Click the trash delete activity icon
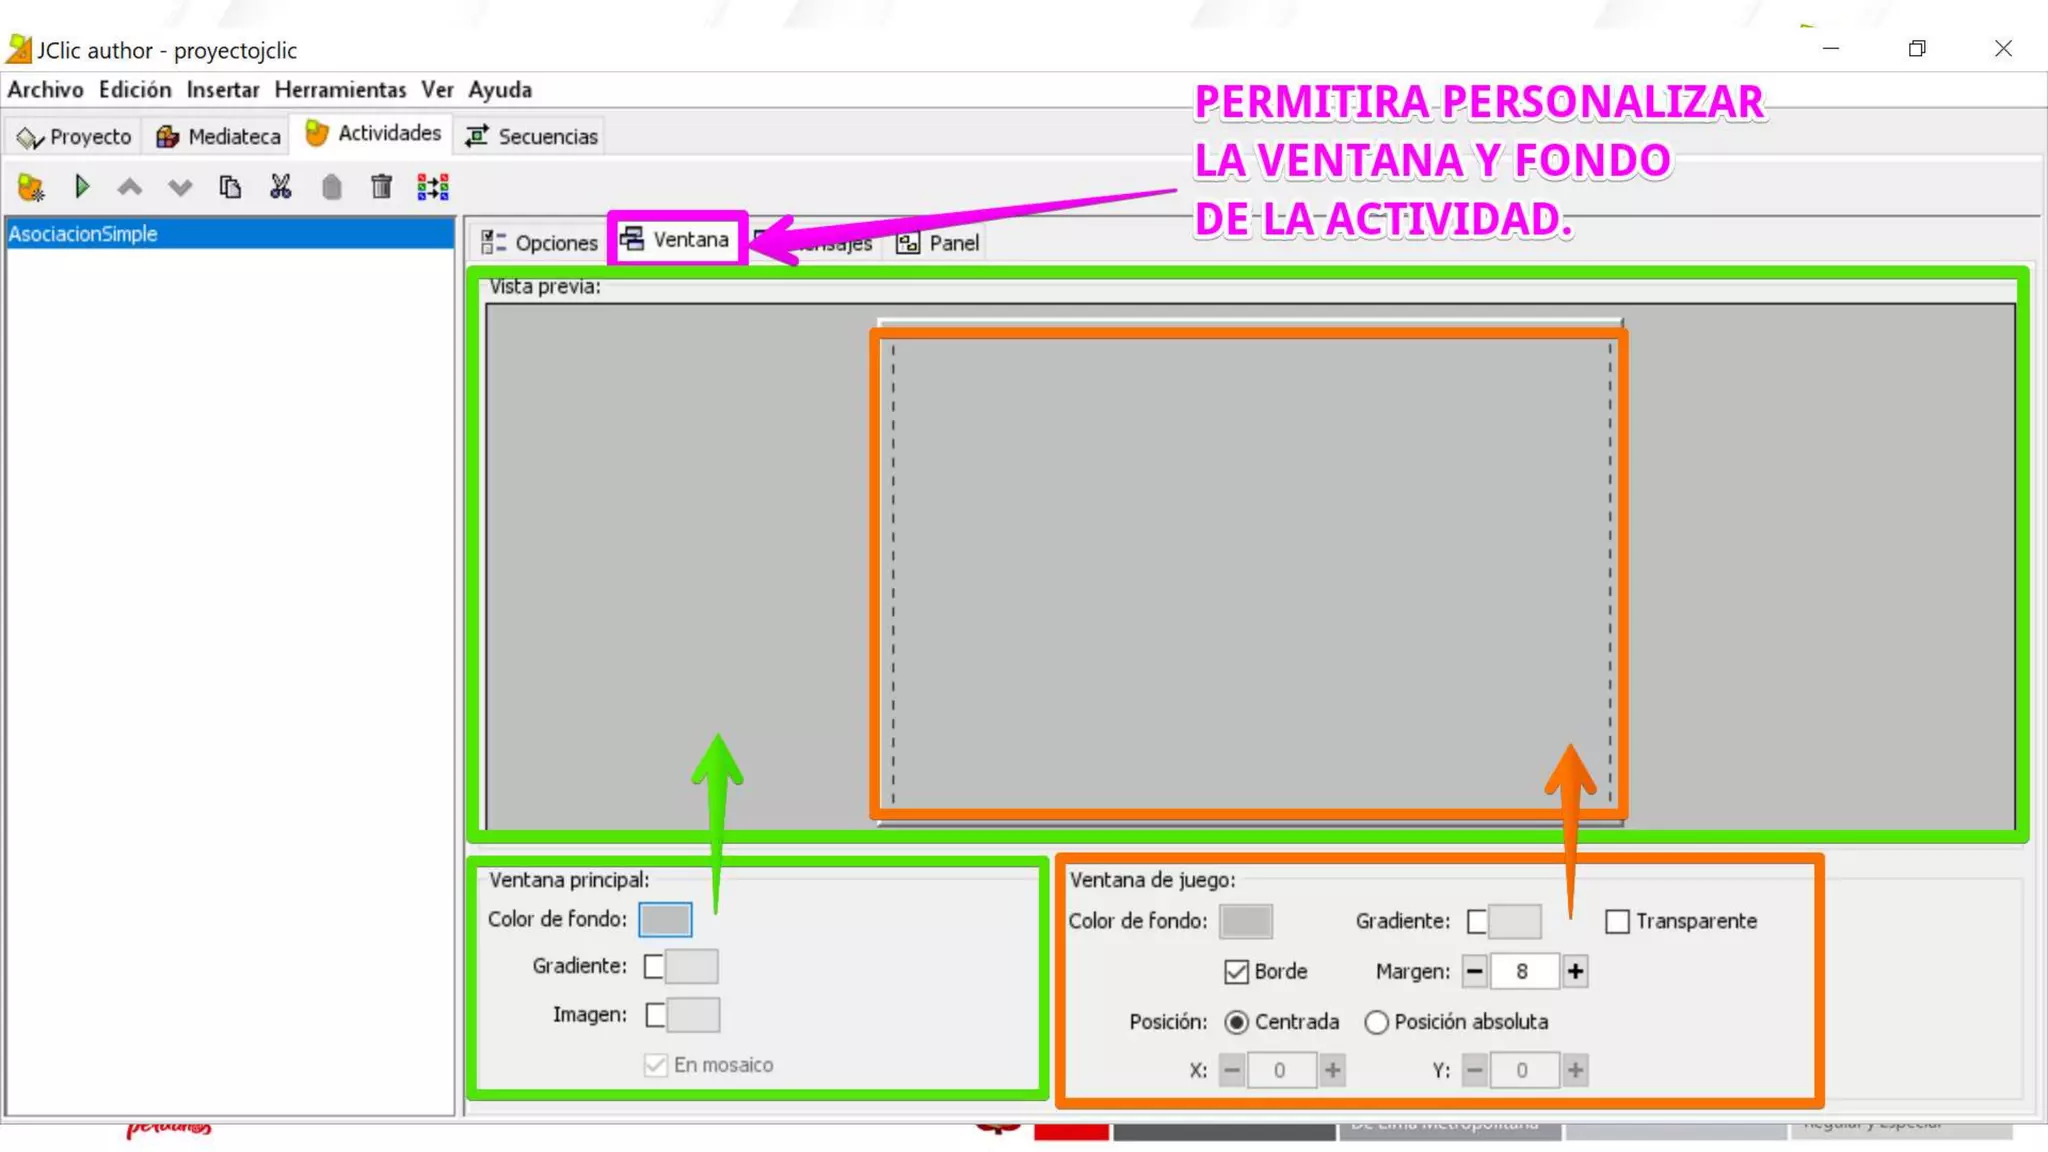 point(381,187)
